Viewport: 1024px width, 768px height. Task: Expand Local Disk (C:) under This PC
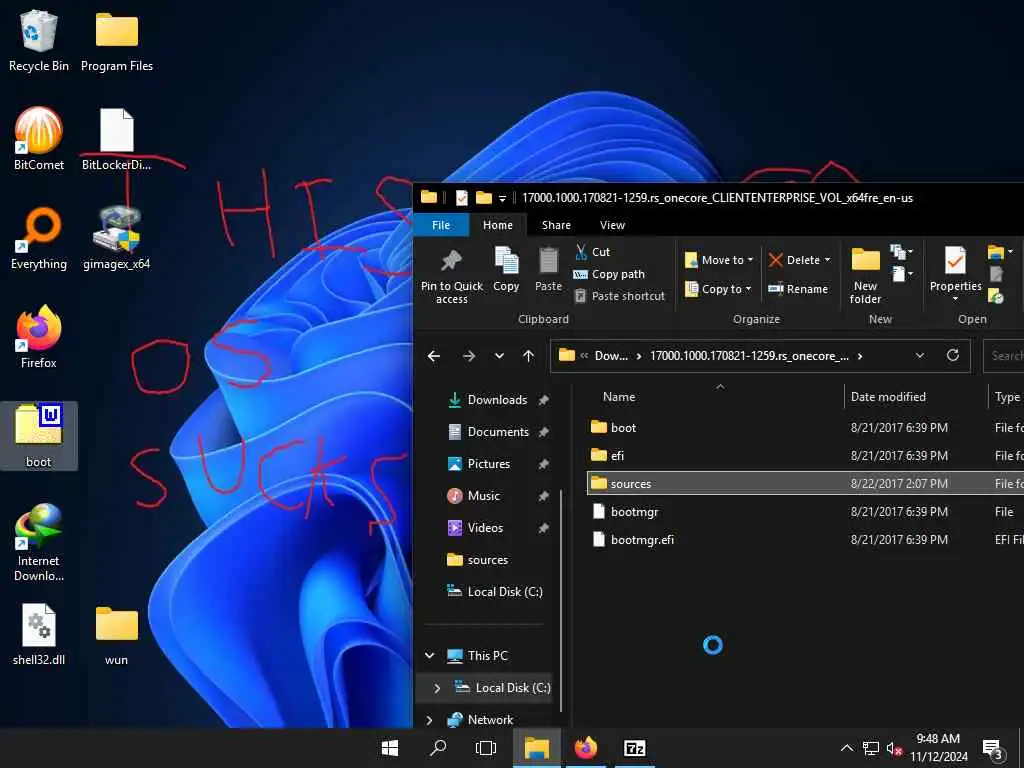point(437,688)
